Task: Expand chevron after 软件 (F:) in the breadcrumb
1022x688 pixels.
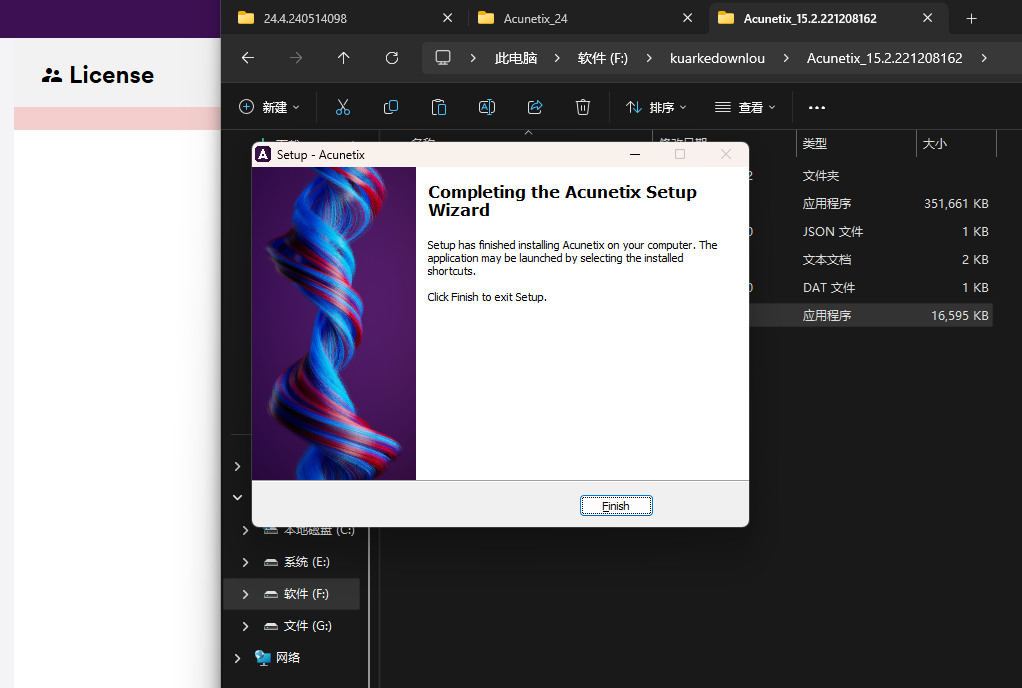Action: click(649, 58)
